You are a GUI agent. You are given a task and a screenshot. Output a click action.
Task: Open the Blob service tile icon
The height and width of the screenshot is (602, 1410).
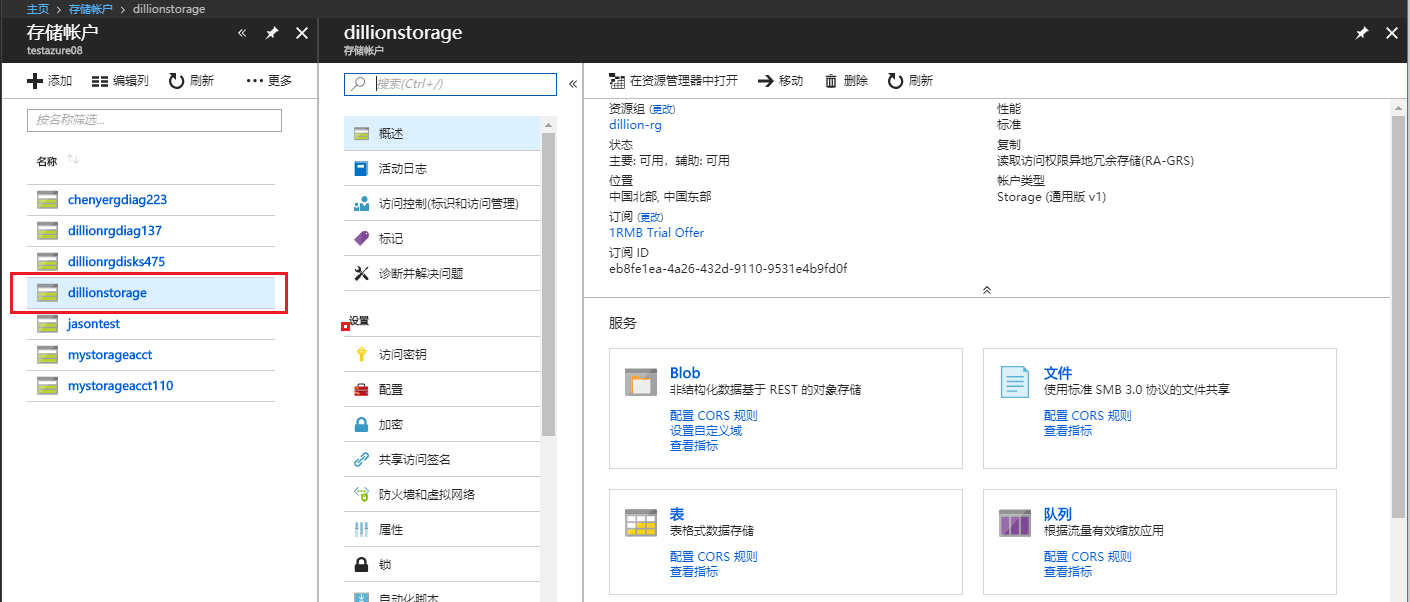coord(640,382)
